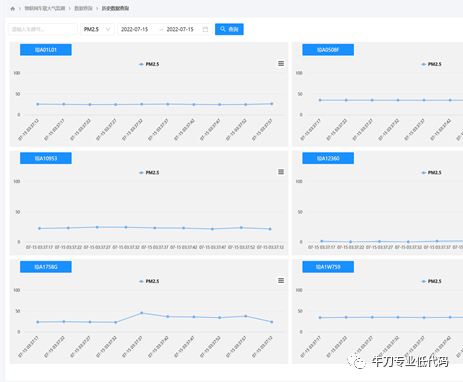This screenshot has width=463, height=382.
Task: Open the second breadcrumb item before the current page
Action: [x=83, y=9]
